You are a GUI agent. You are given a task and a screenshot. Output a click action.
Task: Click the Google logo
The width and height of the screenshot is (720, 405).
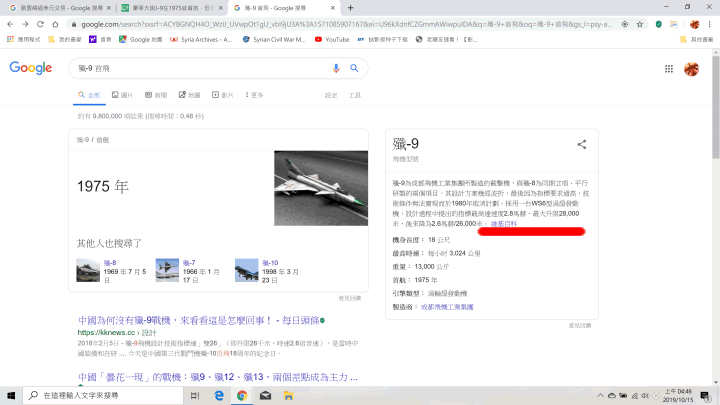31,68
